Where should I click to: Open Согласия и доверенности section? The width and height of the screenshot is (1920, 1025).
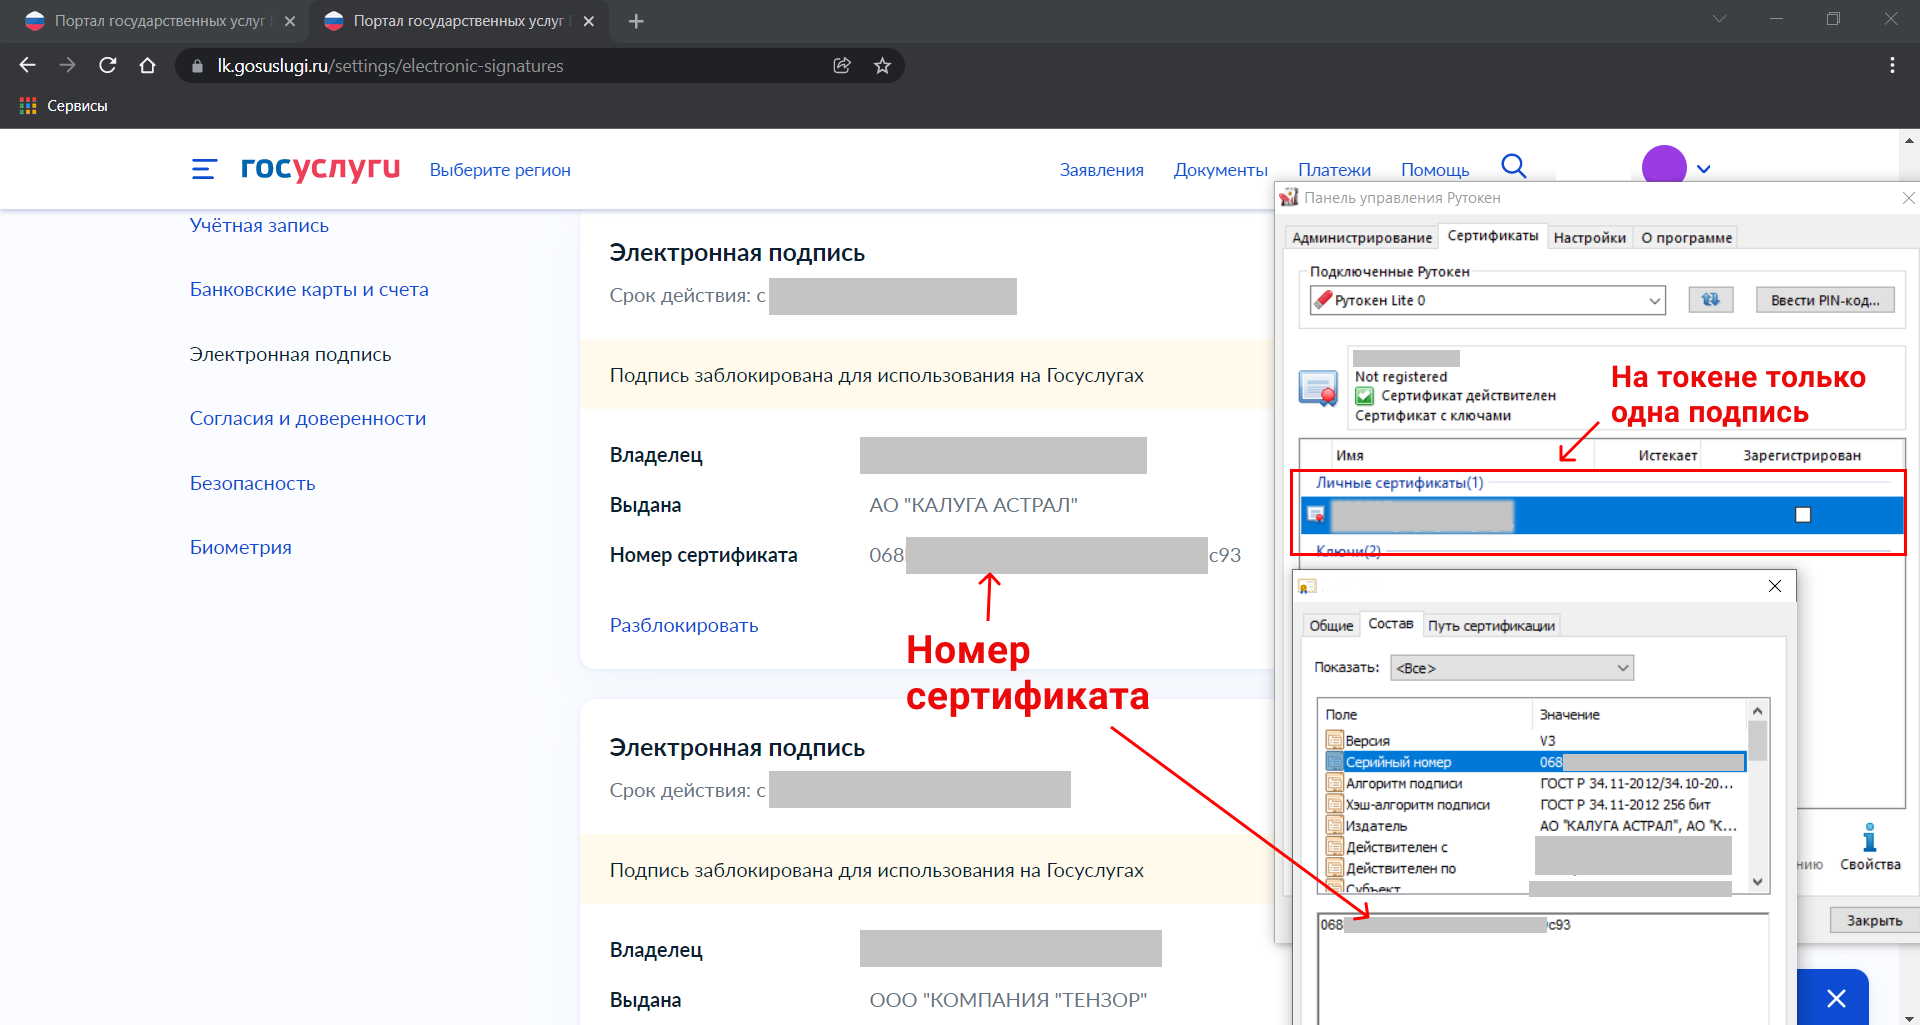(x=308, y=418)
